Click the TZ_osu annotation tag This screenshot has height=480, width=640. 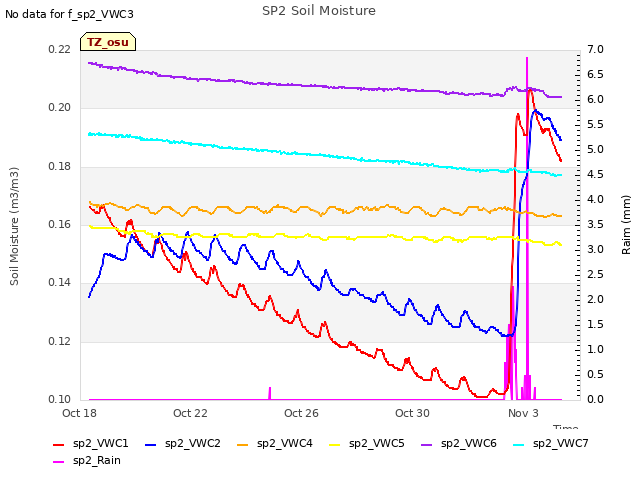click(x=108, y=42)
